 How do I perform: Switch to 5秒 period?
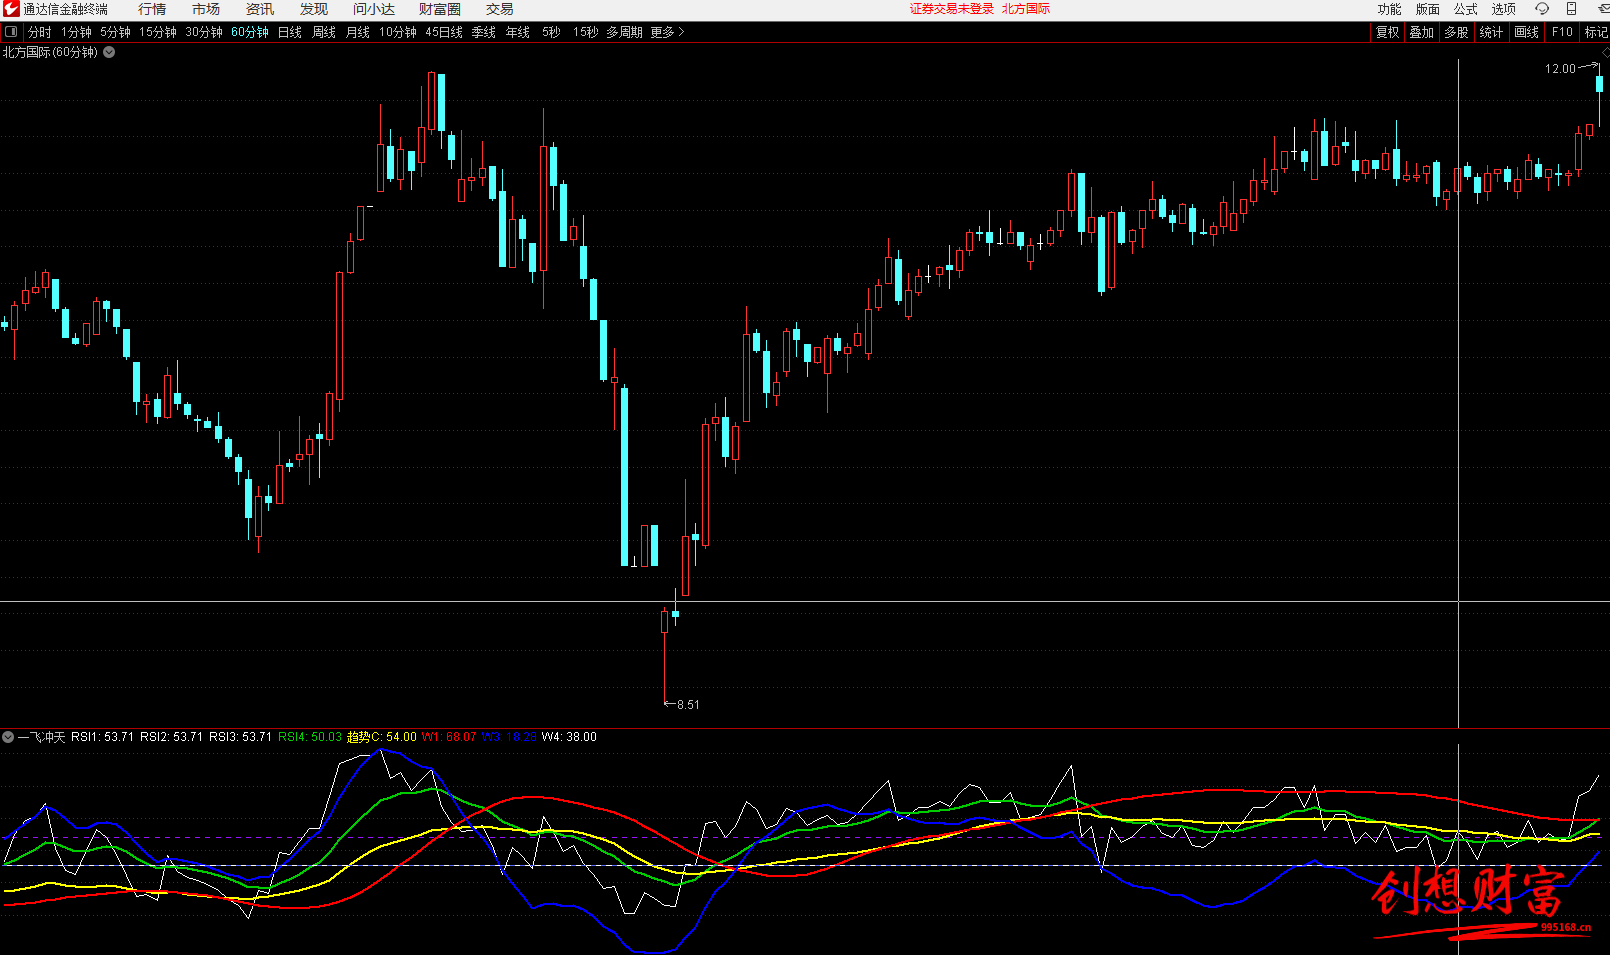551,32
